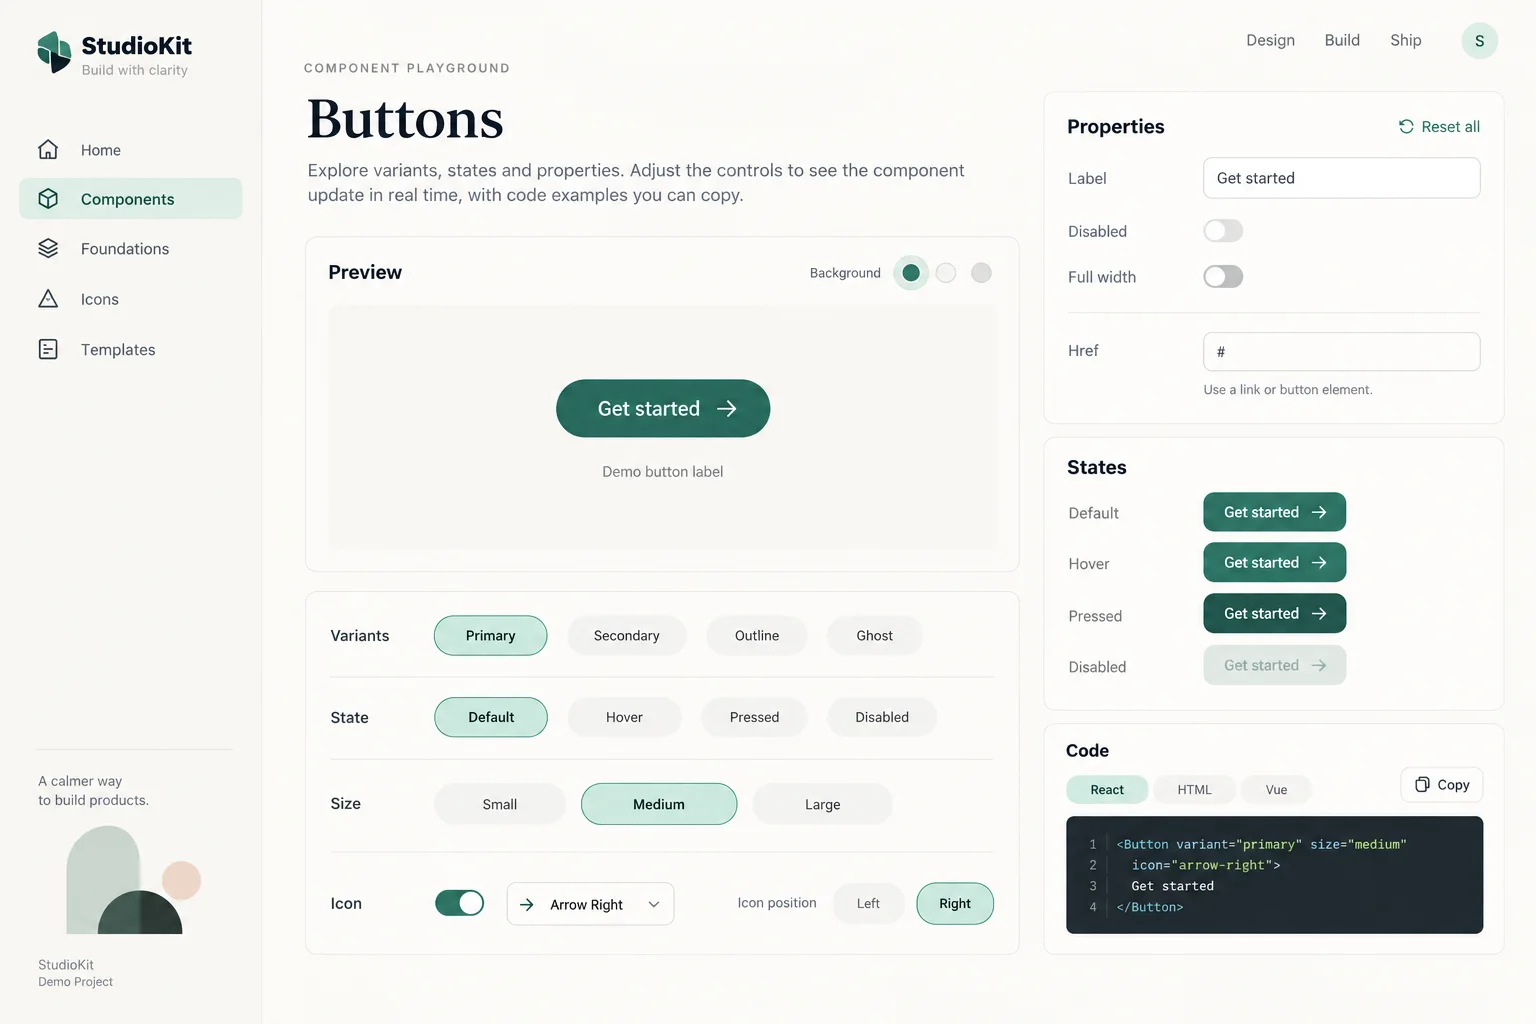Select the white middle background swatch

[x=946, y=273]
